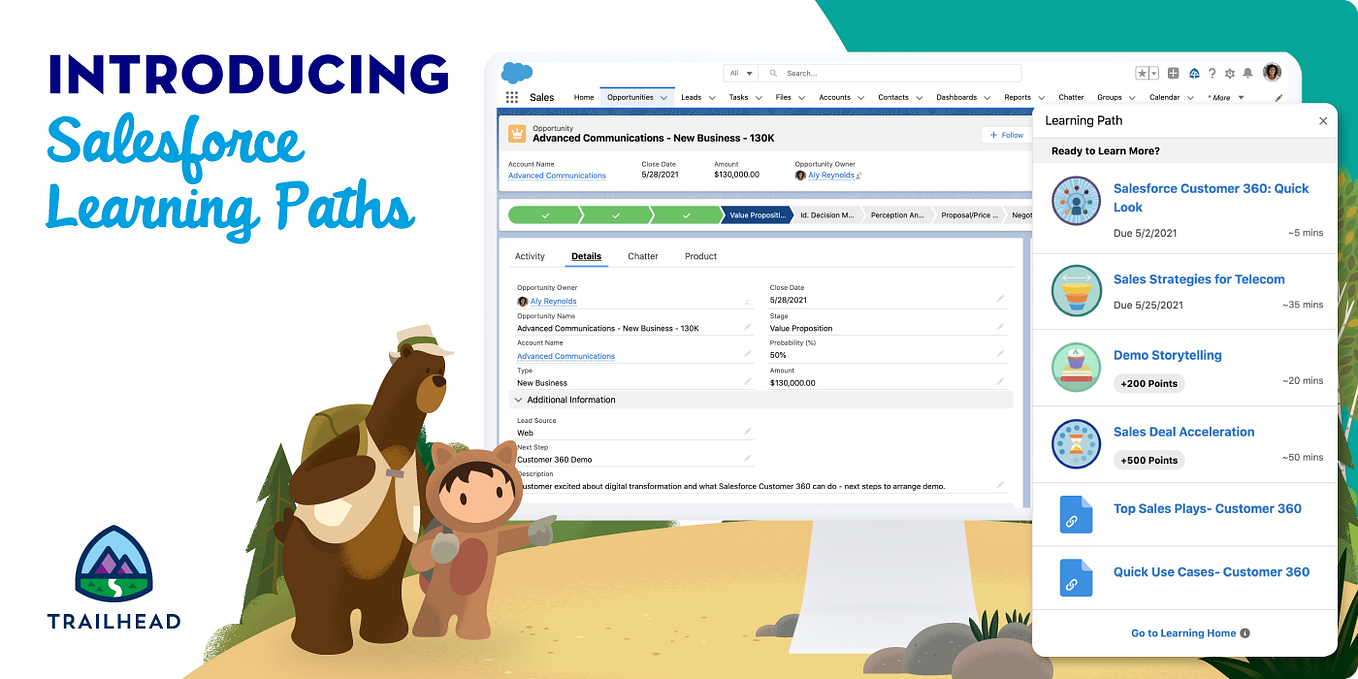Edit the Close Date field pencil
Viewport: 1358px width, 679px height.
coord(1001,298)
